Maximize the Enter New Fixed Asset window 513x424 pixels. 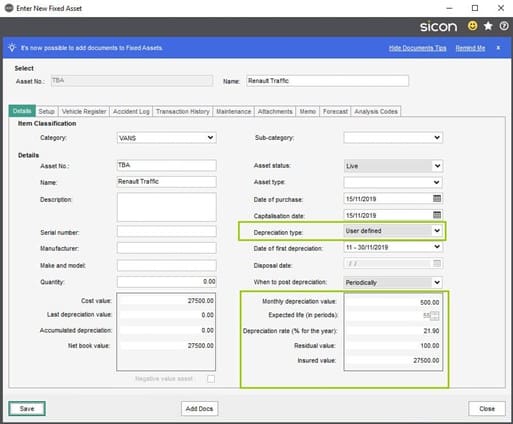tap(475, 8)
